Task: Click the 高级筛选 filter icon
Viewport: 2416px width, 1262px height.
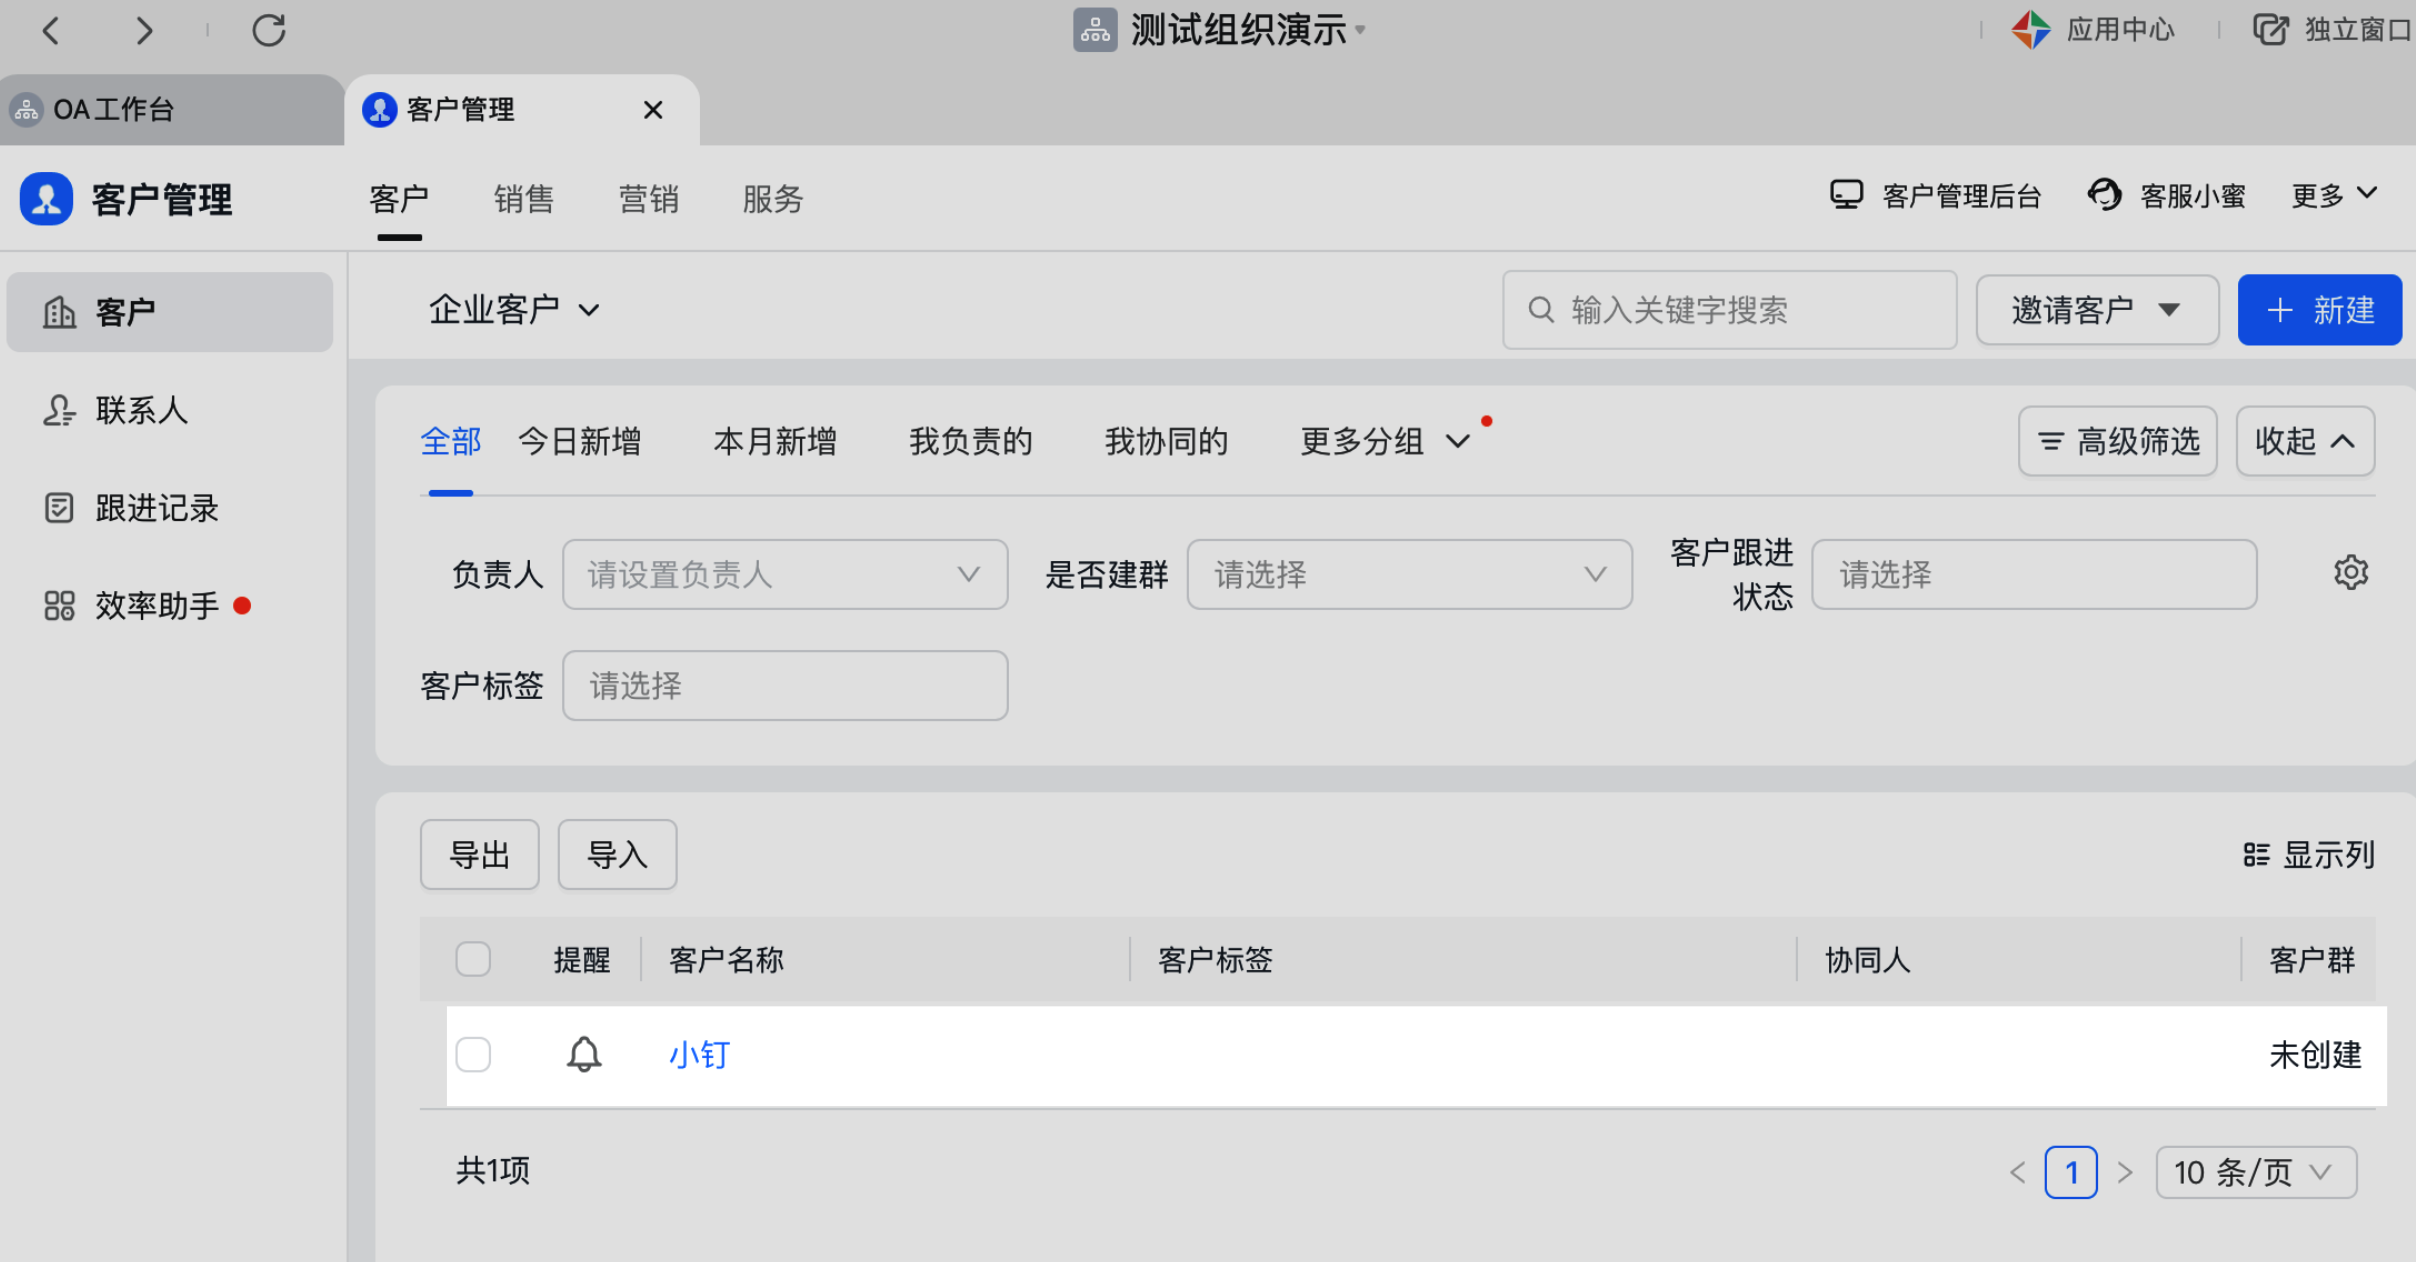Action: [x=2051, y=441]
